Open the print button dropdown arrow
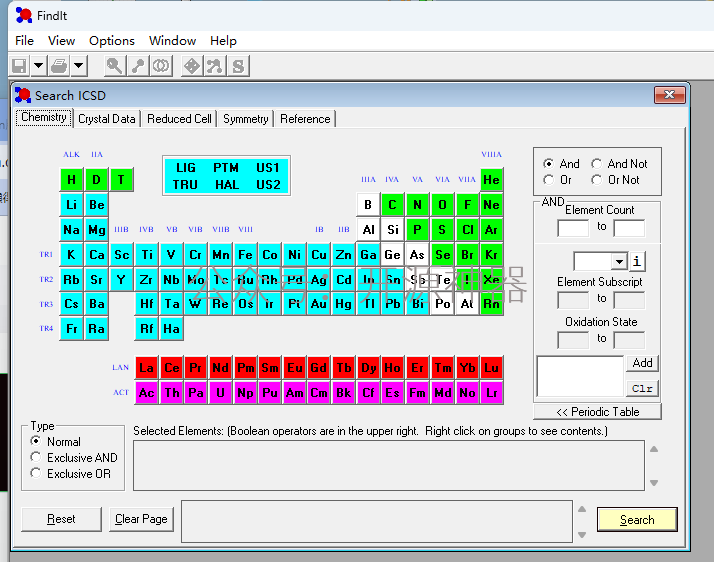714x562 pixels. 78,66
